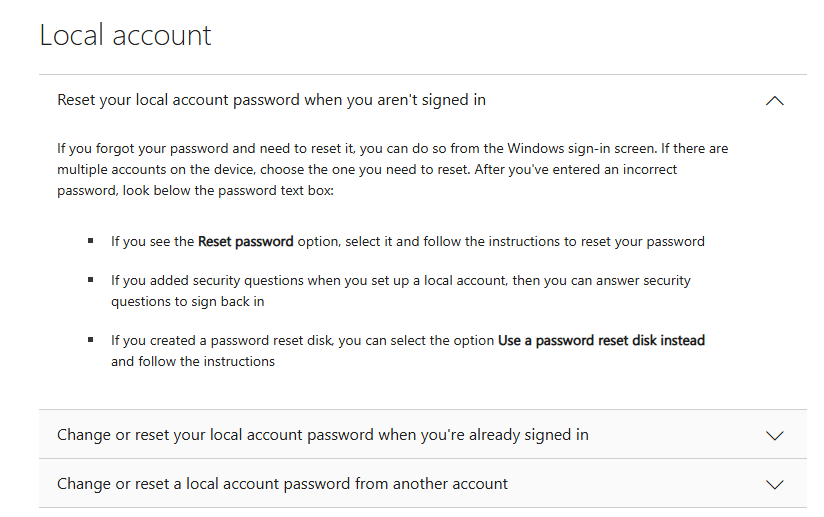Click "password, look below the password text box:" line
Screen dimensions: 824x517
tap(195, 190)
